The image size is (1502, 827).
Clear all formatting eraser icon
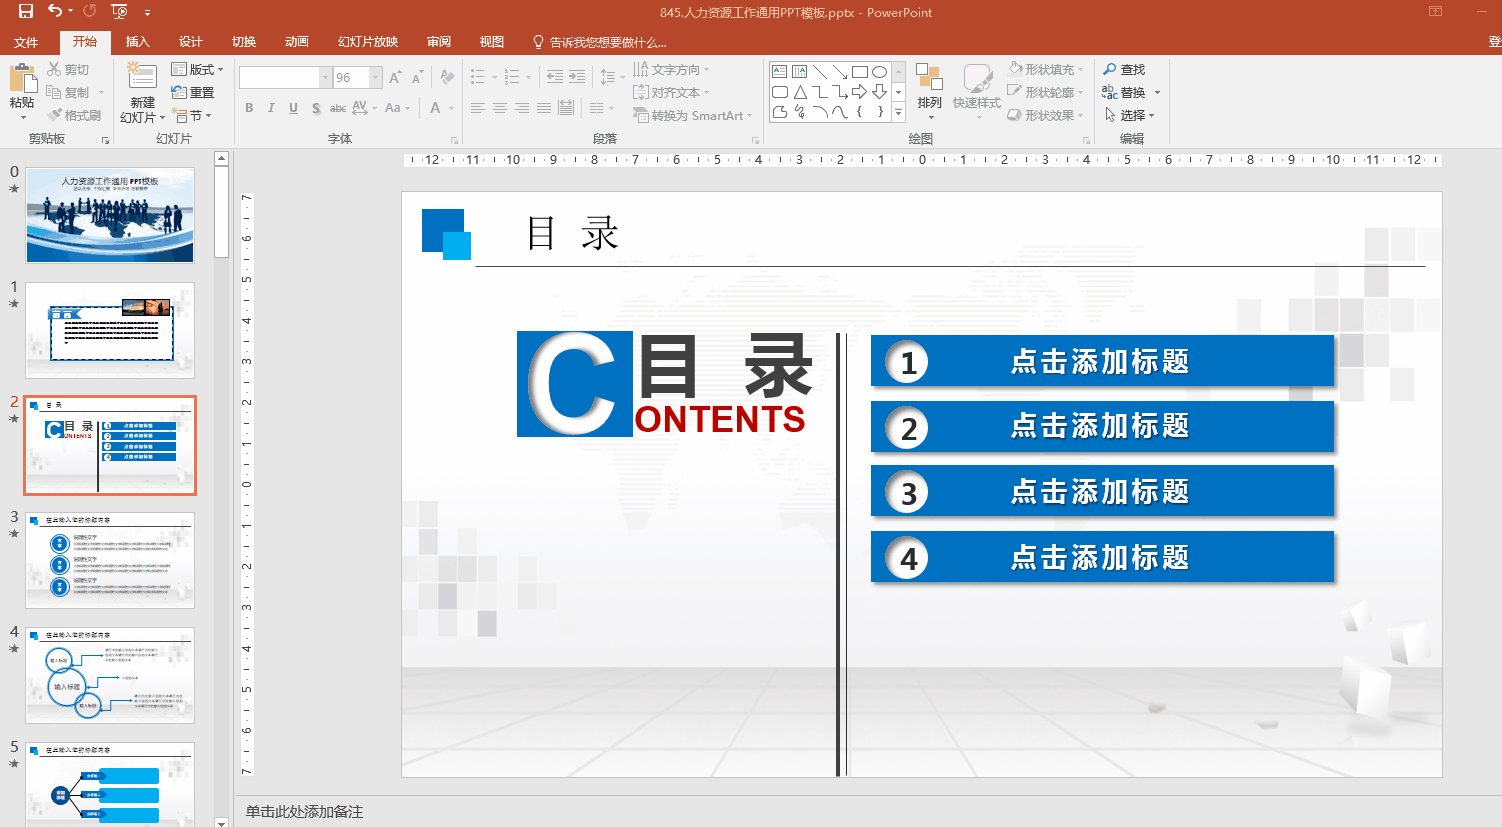[447, 78]
